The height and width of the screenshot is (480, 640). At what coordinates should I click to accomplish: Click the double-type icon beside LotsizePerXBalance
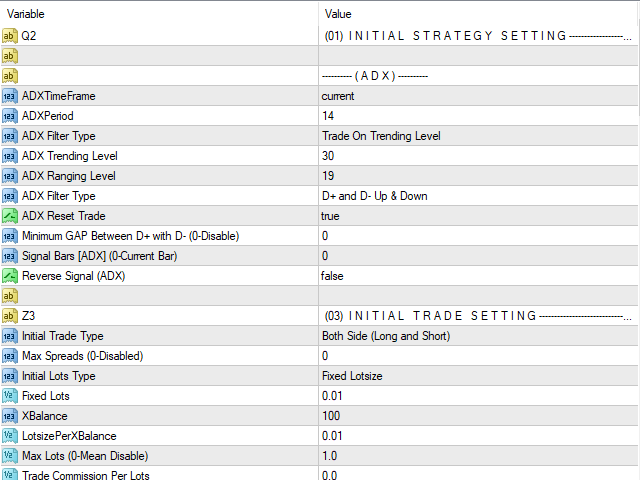10,436
